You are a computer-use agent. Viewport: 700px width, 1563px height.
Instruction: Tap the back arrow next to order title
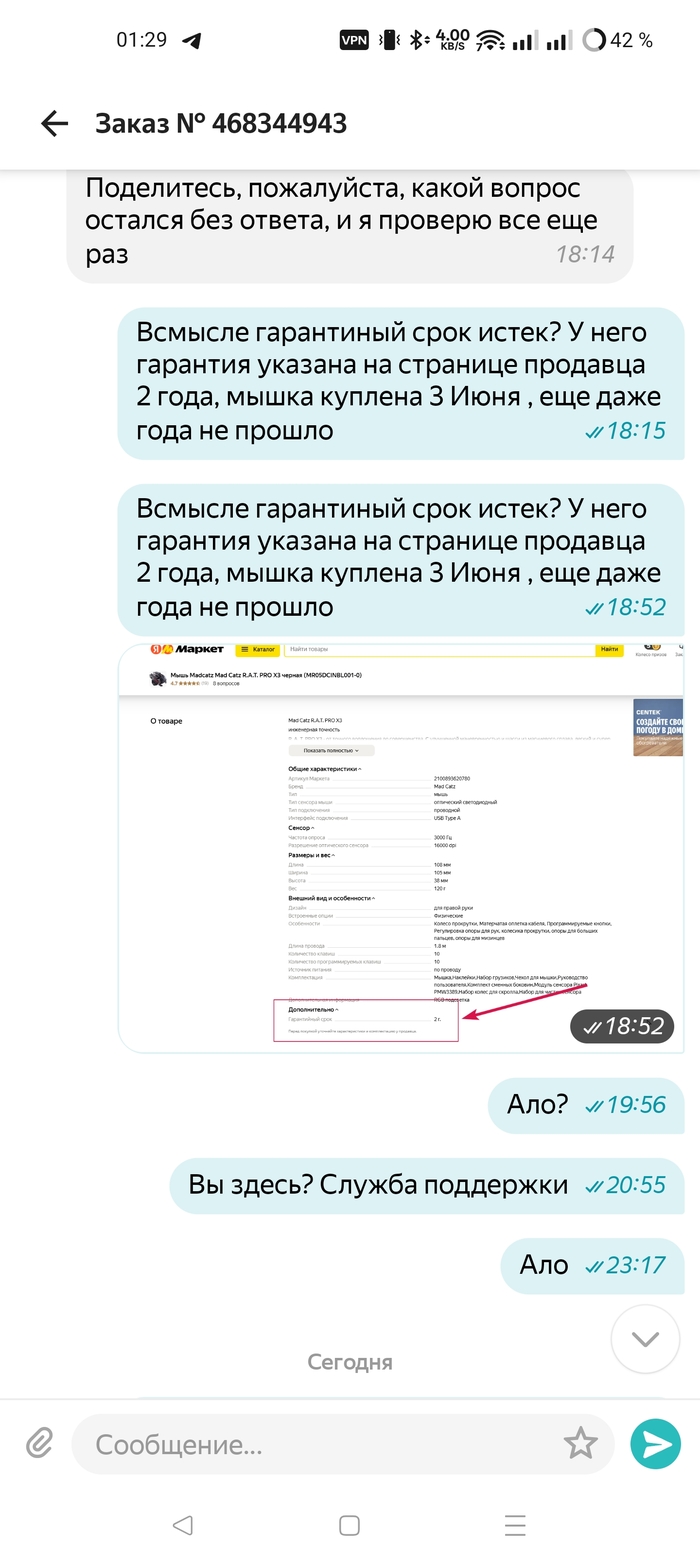pyautogui.click(x=54, y=123)
